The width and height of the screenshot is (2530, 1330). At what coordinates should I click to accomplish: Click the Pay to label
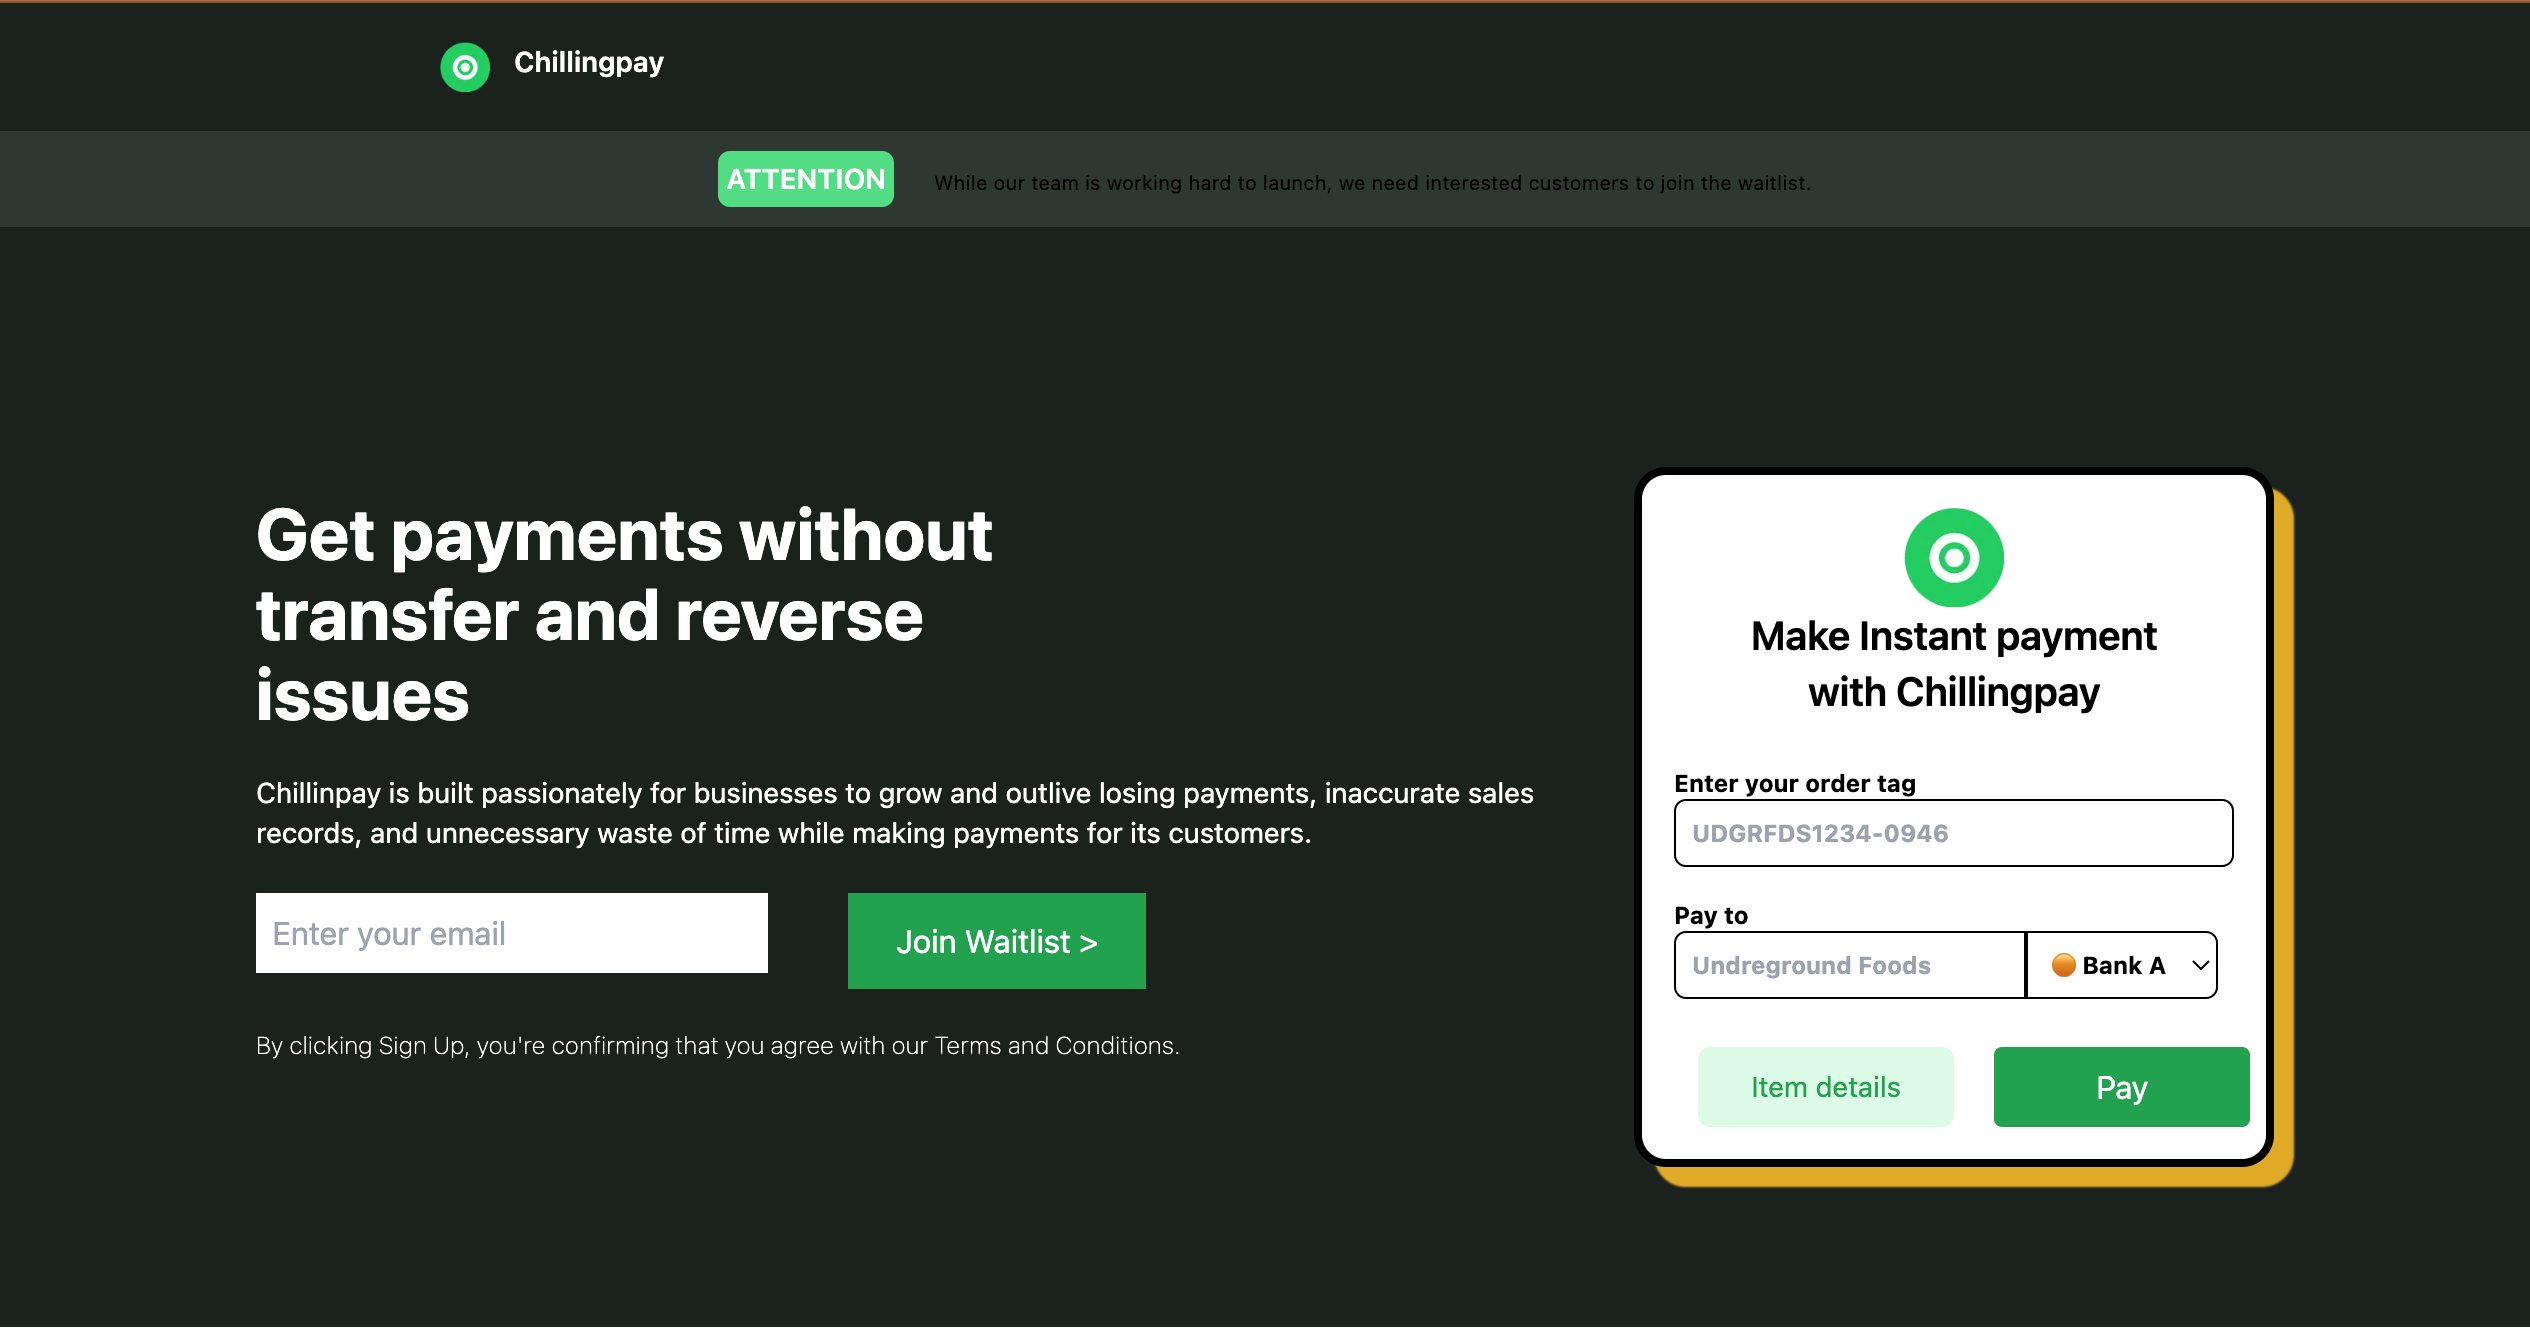[1711, 915]
